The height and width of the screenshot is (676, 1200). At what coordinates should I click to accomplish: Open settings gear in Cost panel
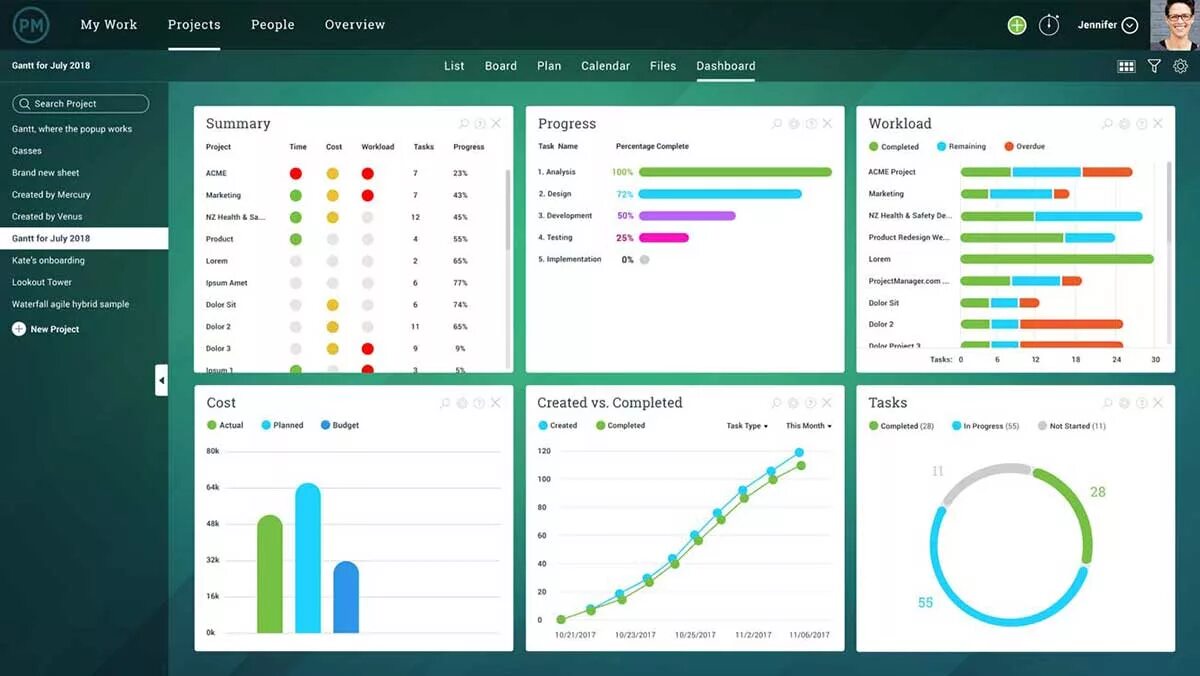pos(462,403)
